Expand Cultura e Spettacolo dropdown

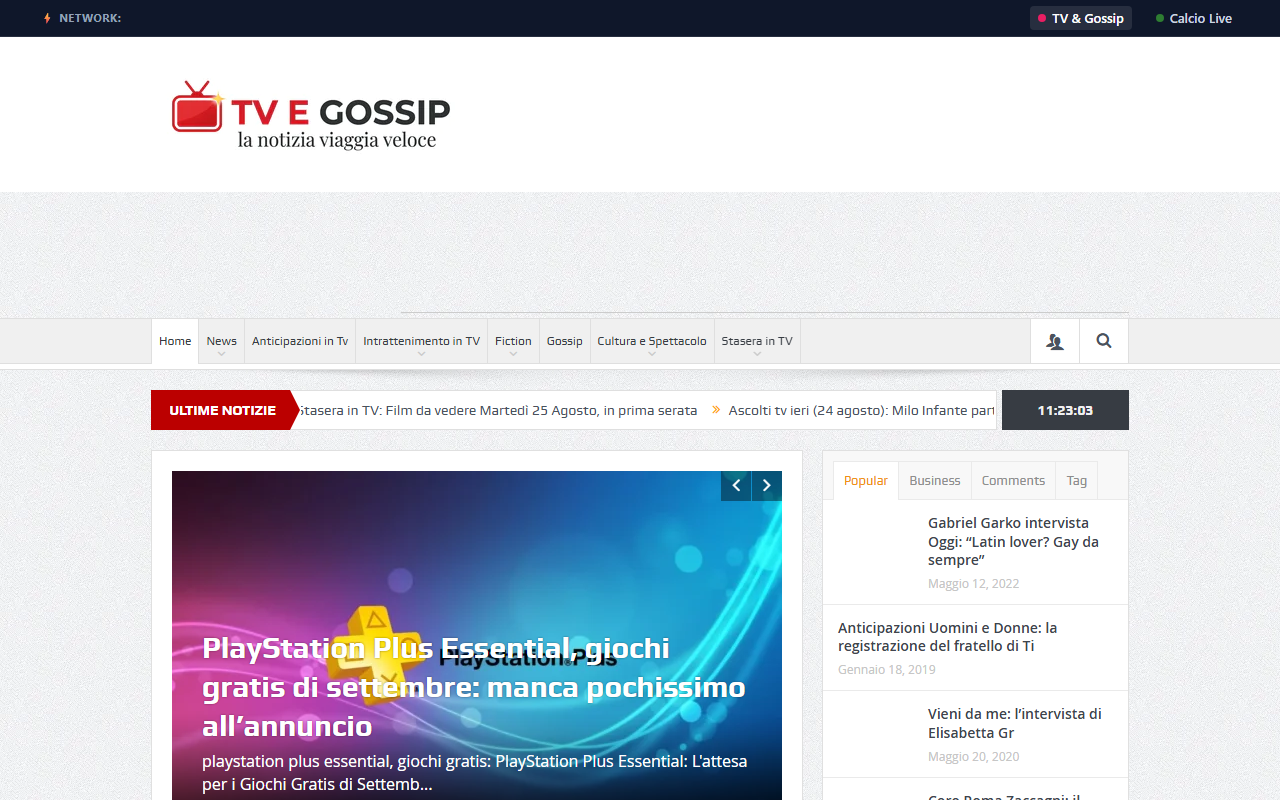click(652, 341)
